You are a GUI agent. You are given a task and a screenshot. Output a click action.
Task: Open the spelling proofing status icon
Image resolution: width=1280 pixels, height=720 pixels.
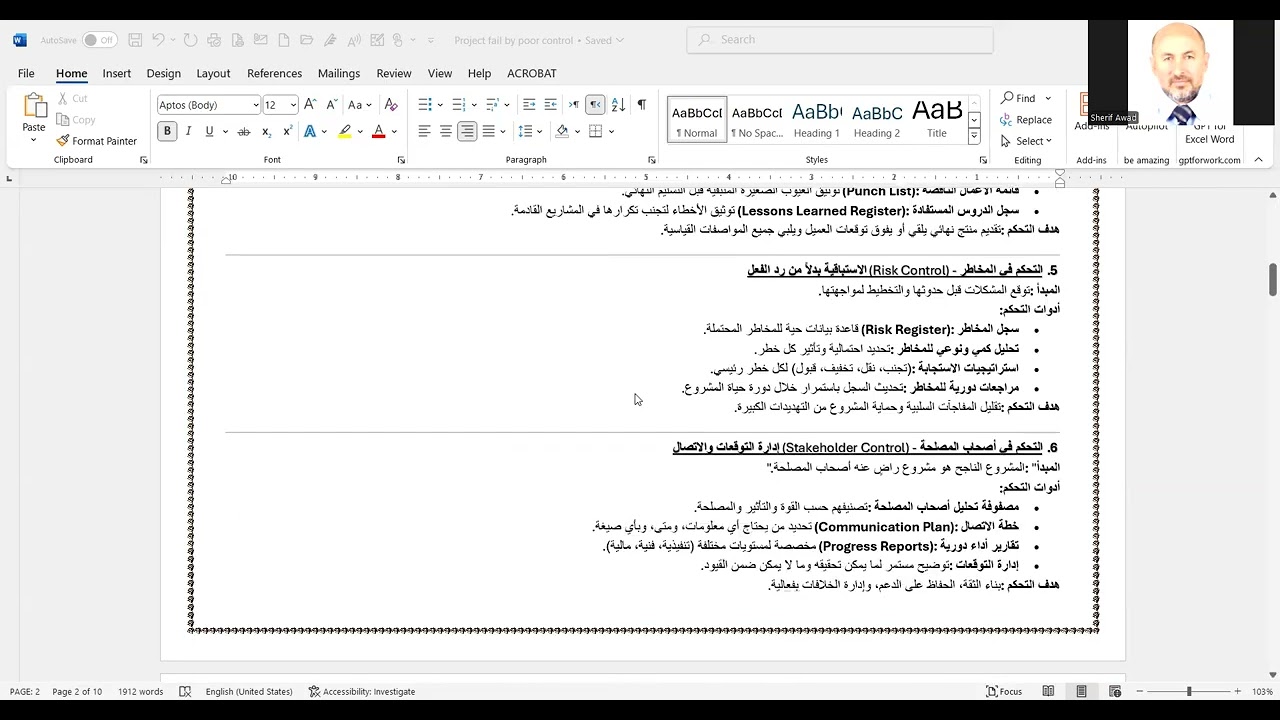pyautogui.click(x=185, y=692)
